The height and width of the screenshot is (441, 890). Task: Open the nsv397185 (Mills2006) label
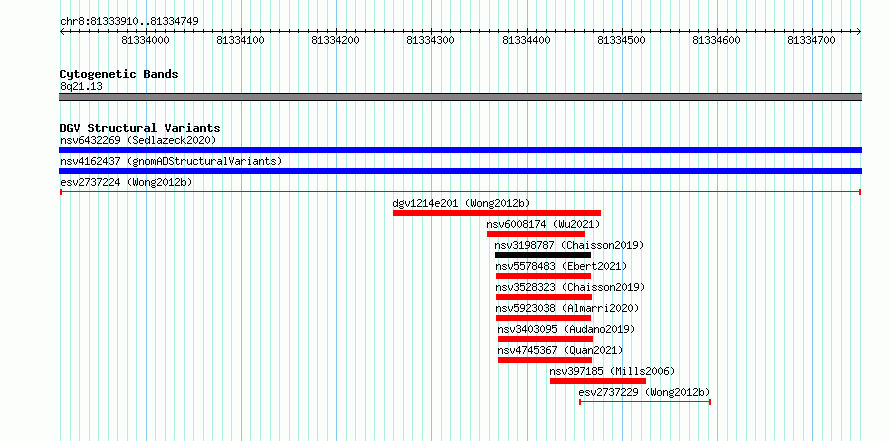[612, 371]
